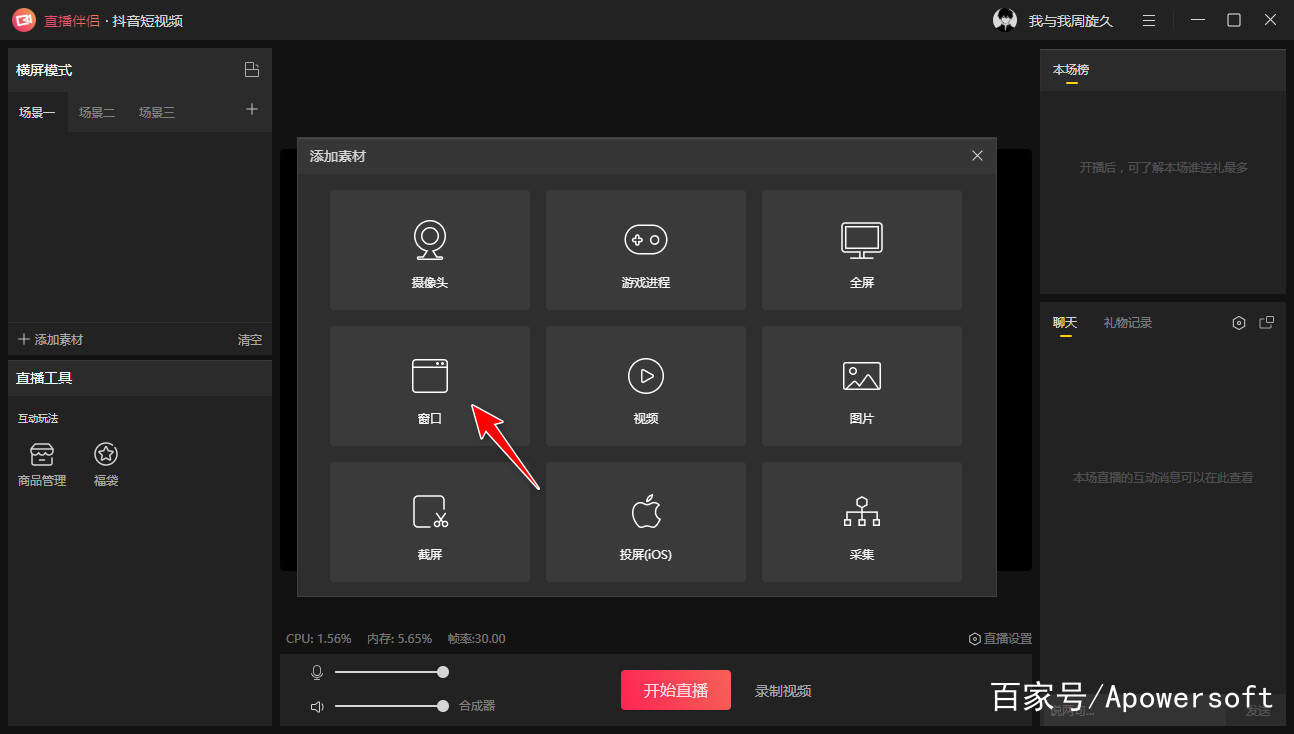Choose the 游戏进程 game process source
This screenshot has height=734, width=1294.
(x=646, y=250)
